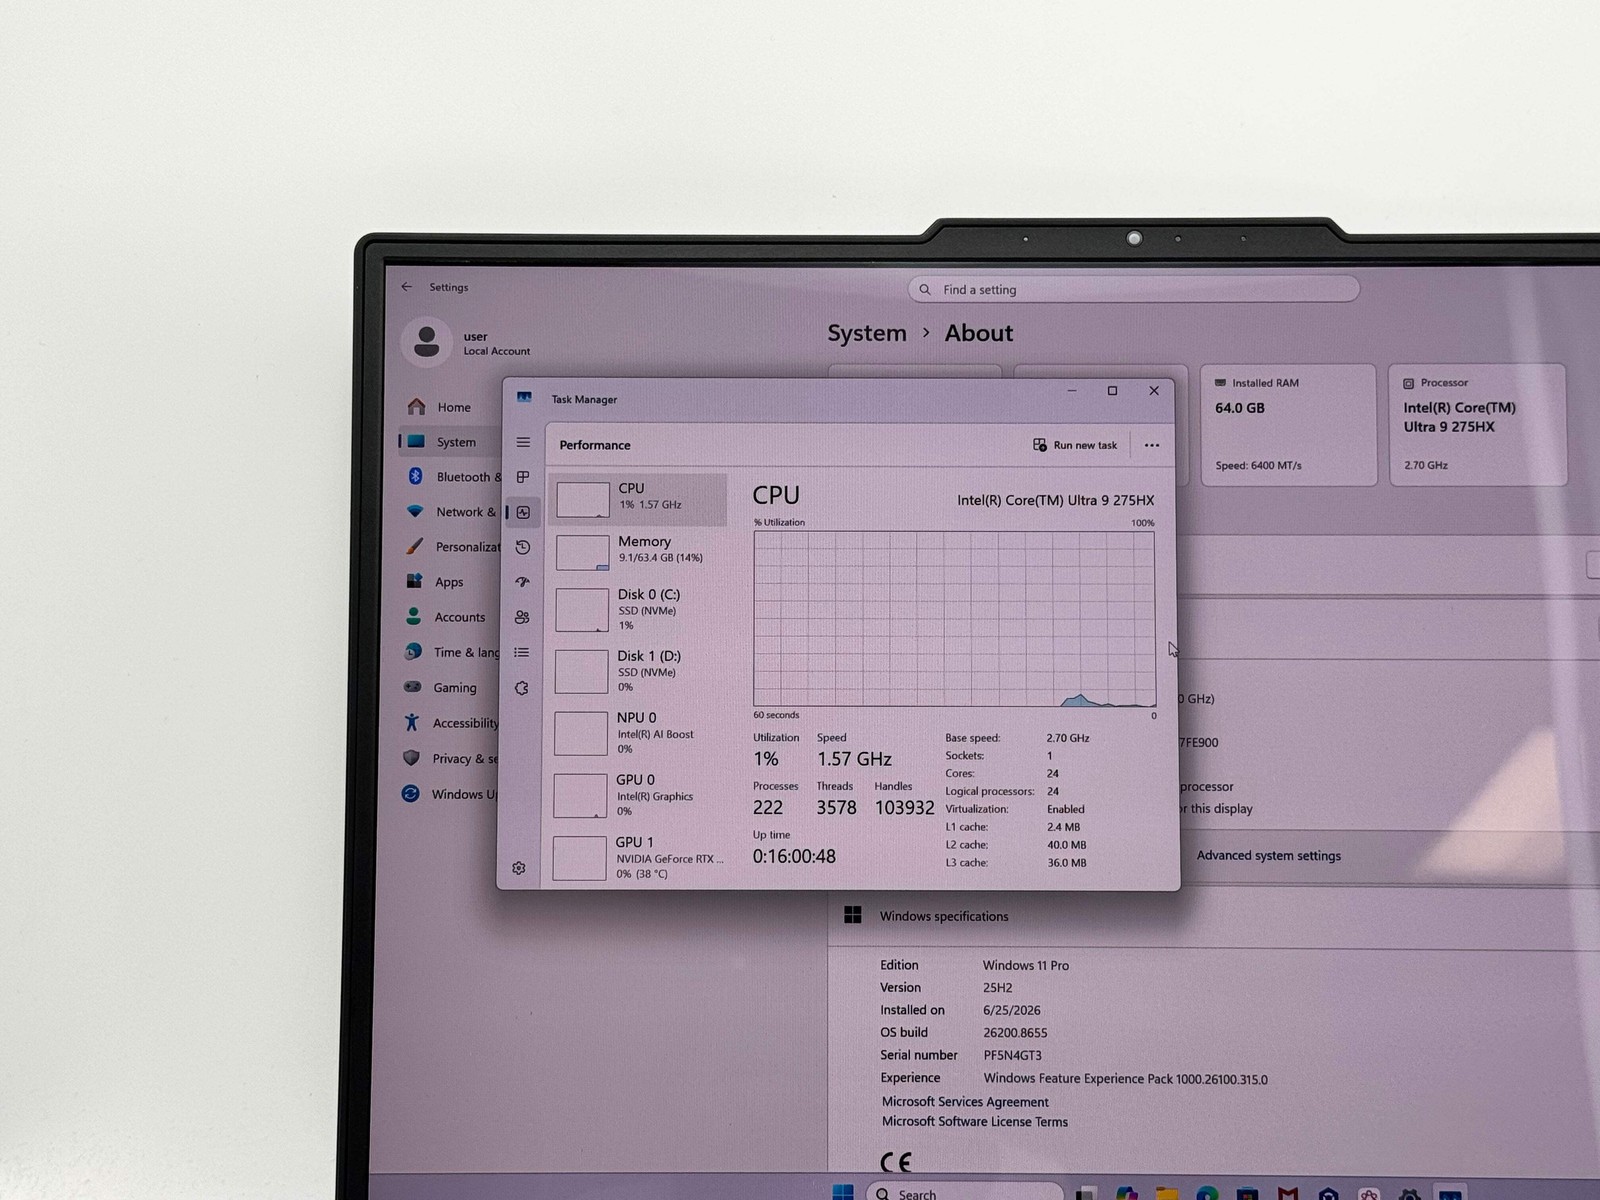Click serial number PF5N4GT3
1600x1200 pixels.
click(1013, 1055)
